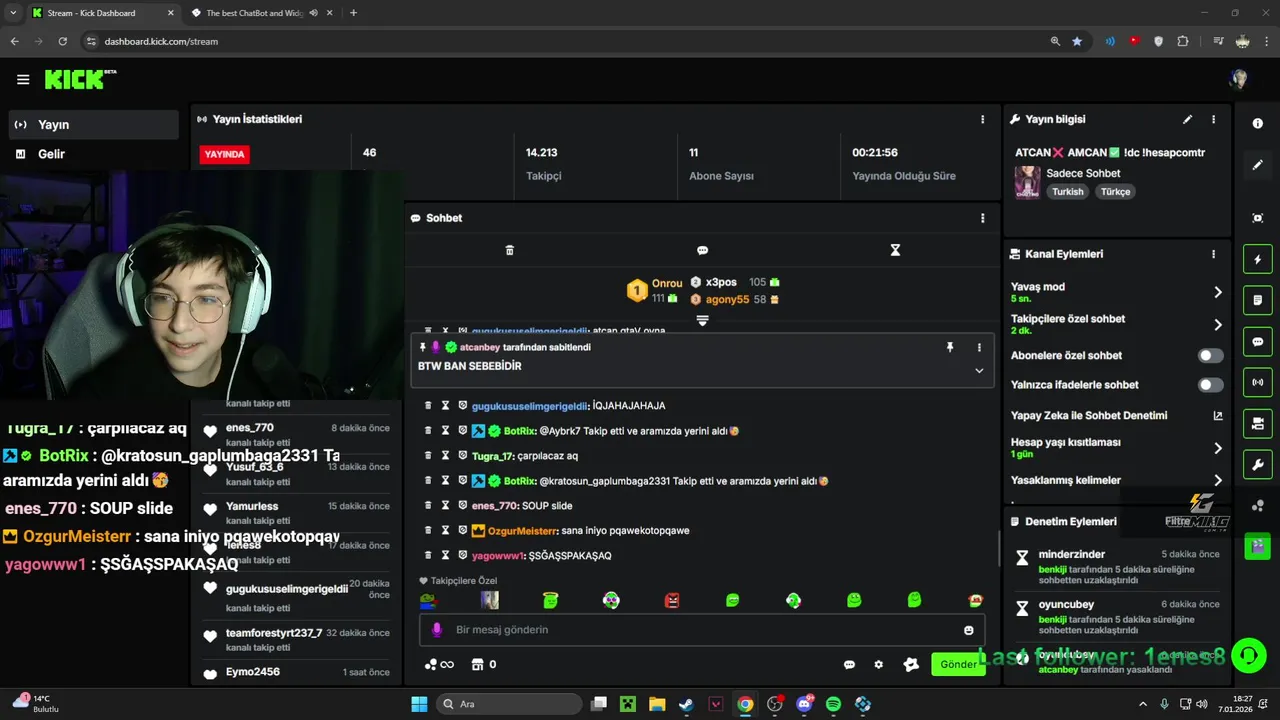Delete enes_770's SOUP slide message
The width and height of the screenshot is (1280, 720).
[428, 505]
